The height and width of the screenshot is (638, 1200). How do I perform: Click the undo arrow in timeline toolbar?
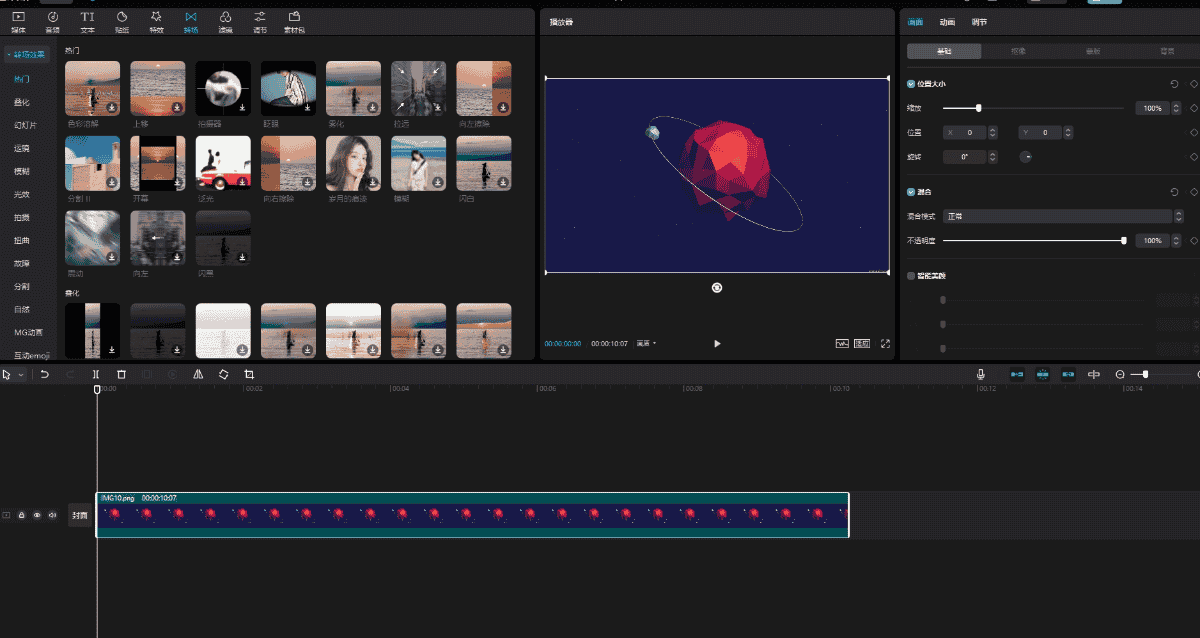[x=45, y=374]
